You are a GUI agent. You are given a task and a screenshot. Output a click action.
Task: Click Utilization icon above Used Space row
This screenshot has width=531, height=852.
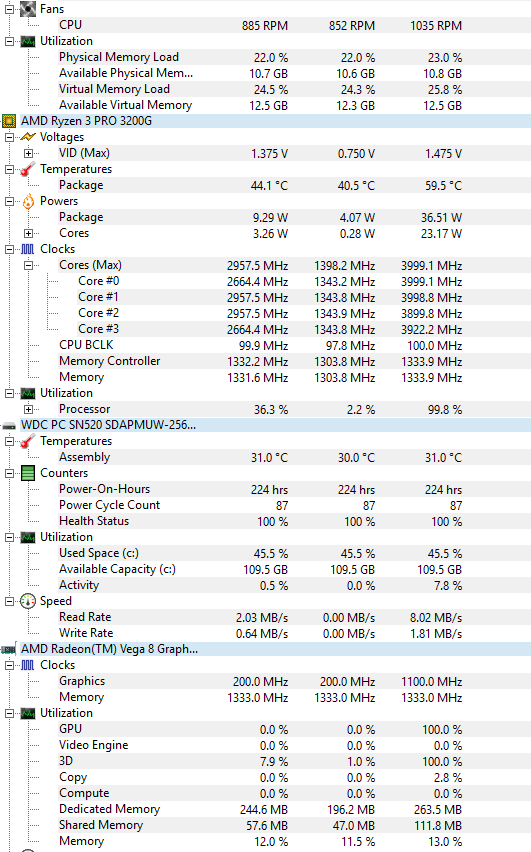pos(28,537)
